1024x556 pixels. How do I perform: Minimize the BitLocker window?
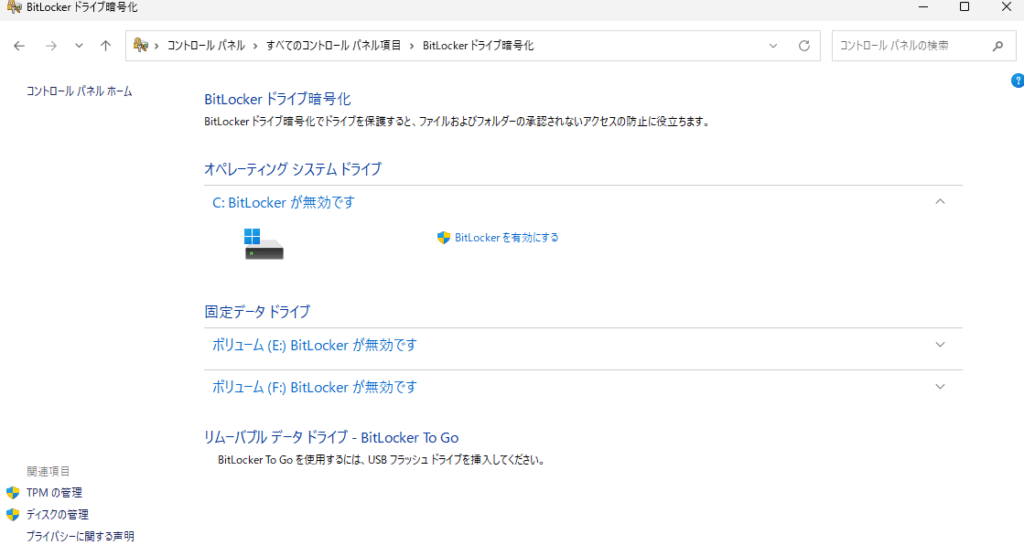click(923, 7)
